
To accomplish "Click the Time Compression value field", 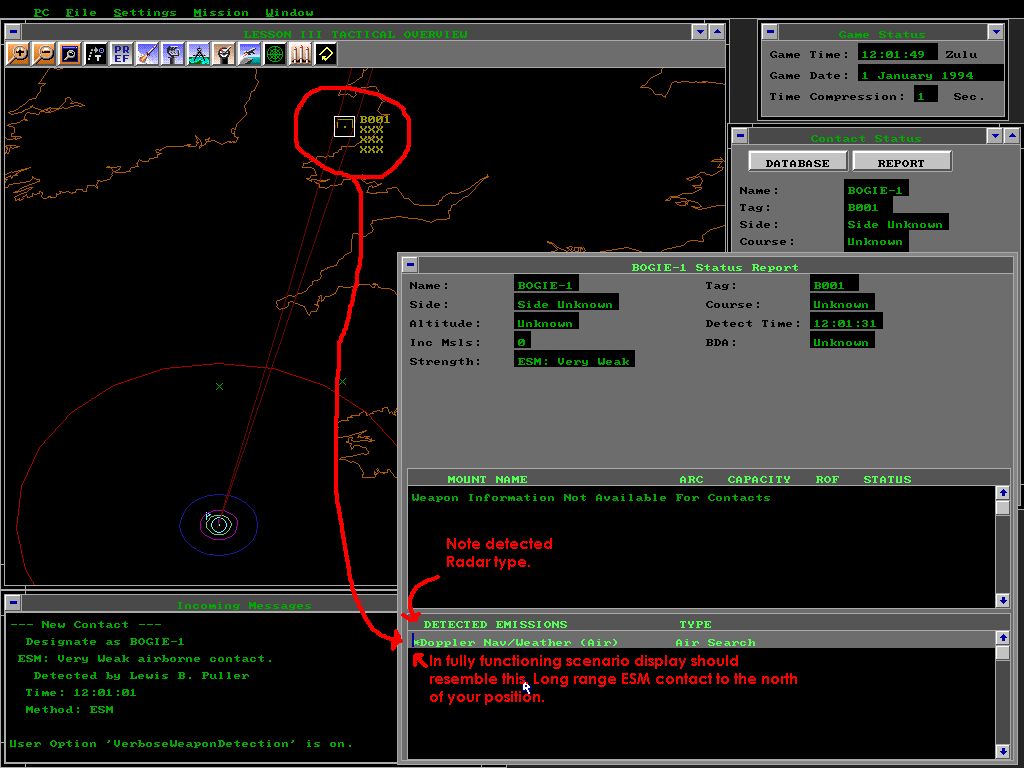I will point(925,95).
